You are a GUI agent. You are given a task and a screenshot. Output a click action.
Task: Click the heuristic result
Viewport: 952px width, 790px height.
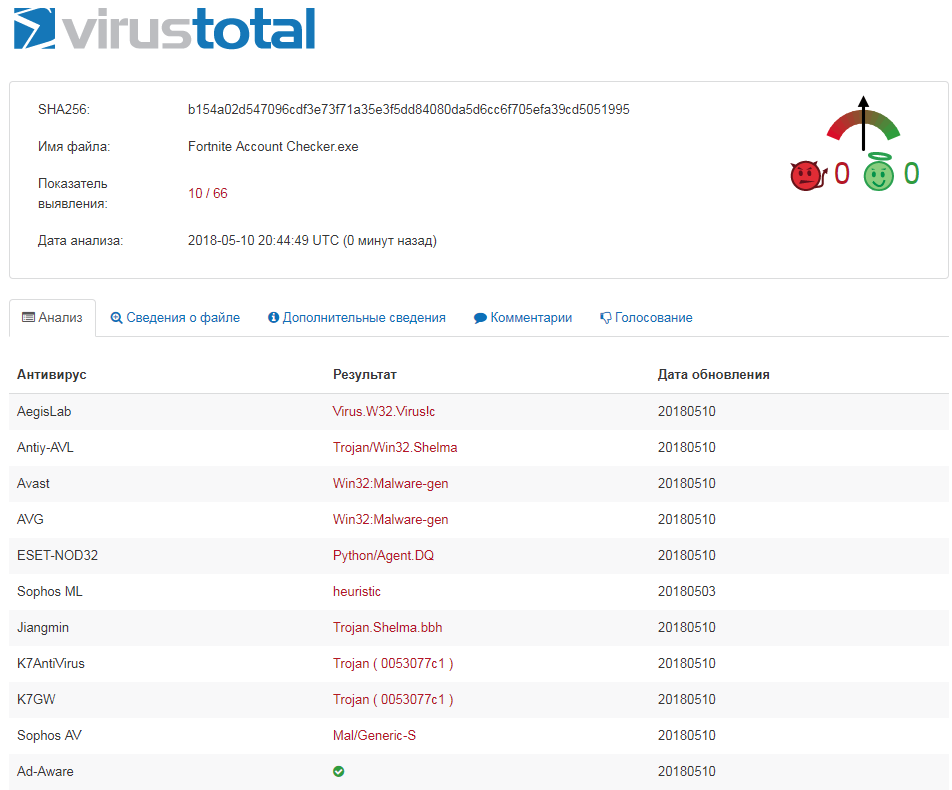pos(356,591)
